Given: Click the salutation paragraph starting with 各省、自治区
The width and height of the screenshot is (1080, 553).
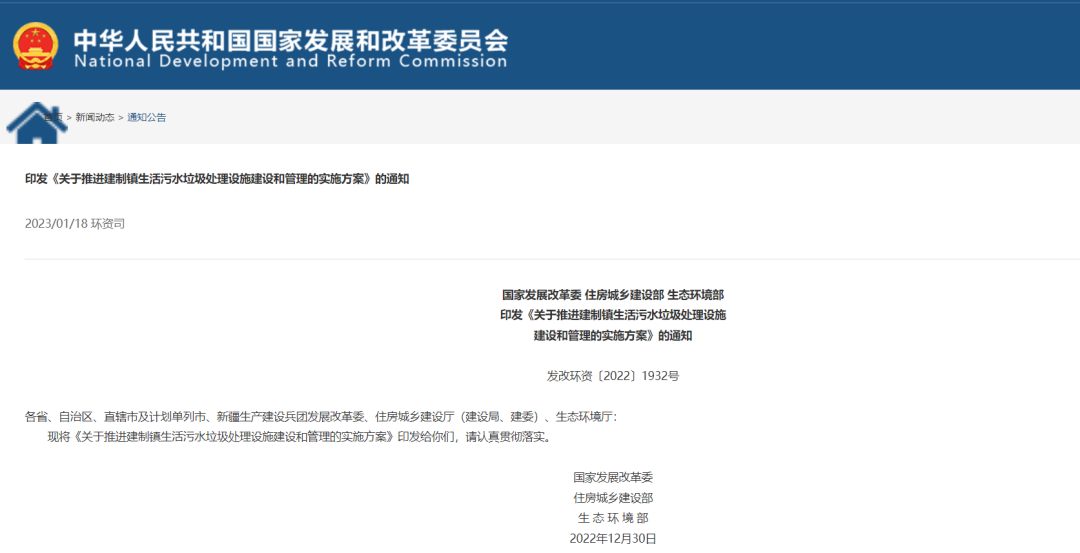Looking at the screenshot, I should [321, 416].
